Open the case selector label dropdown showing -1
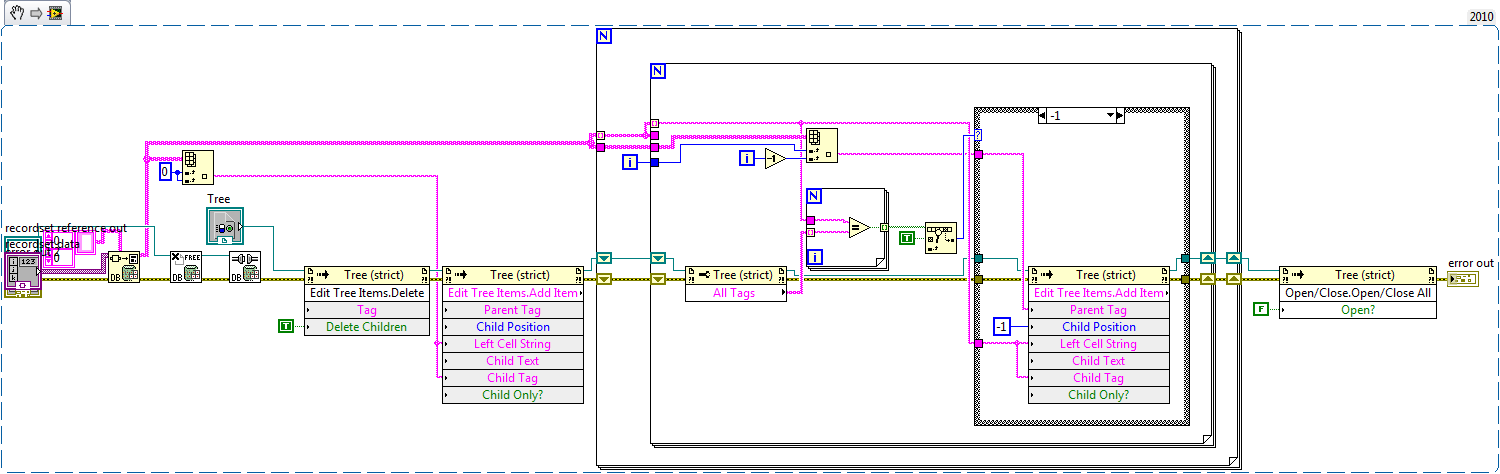 click(1081, 116)
